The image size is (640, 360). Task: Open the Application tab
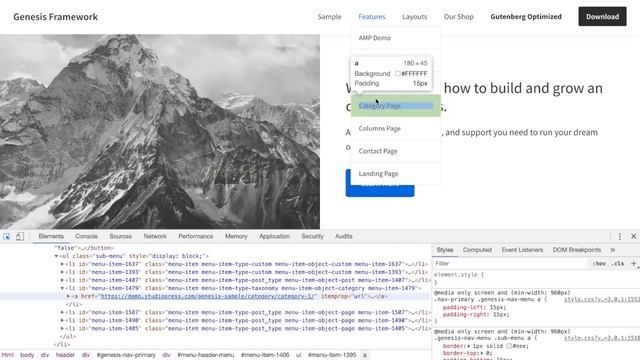274,236
